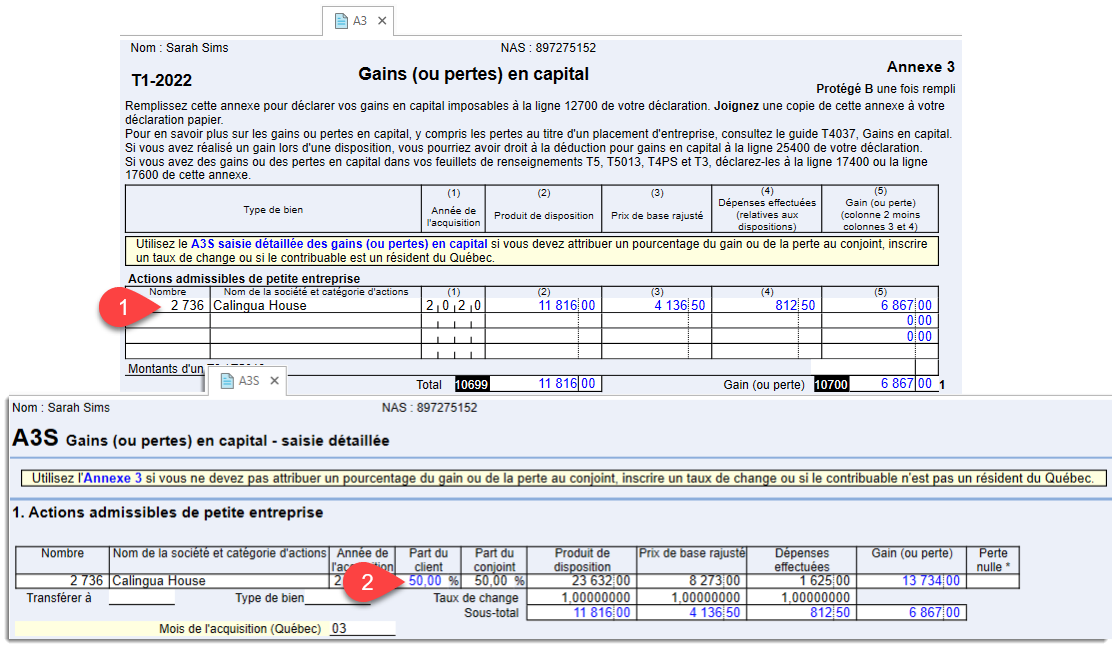
Task: Close the A3S tab
Action: [274, 381]
